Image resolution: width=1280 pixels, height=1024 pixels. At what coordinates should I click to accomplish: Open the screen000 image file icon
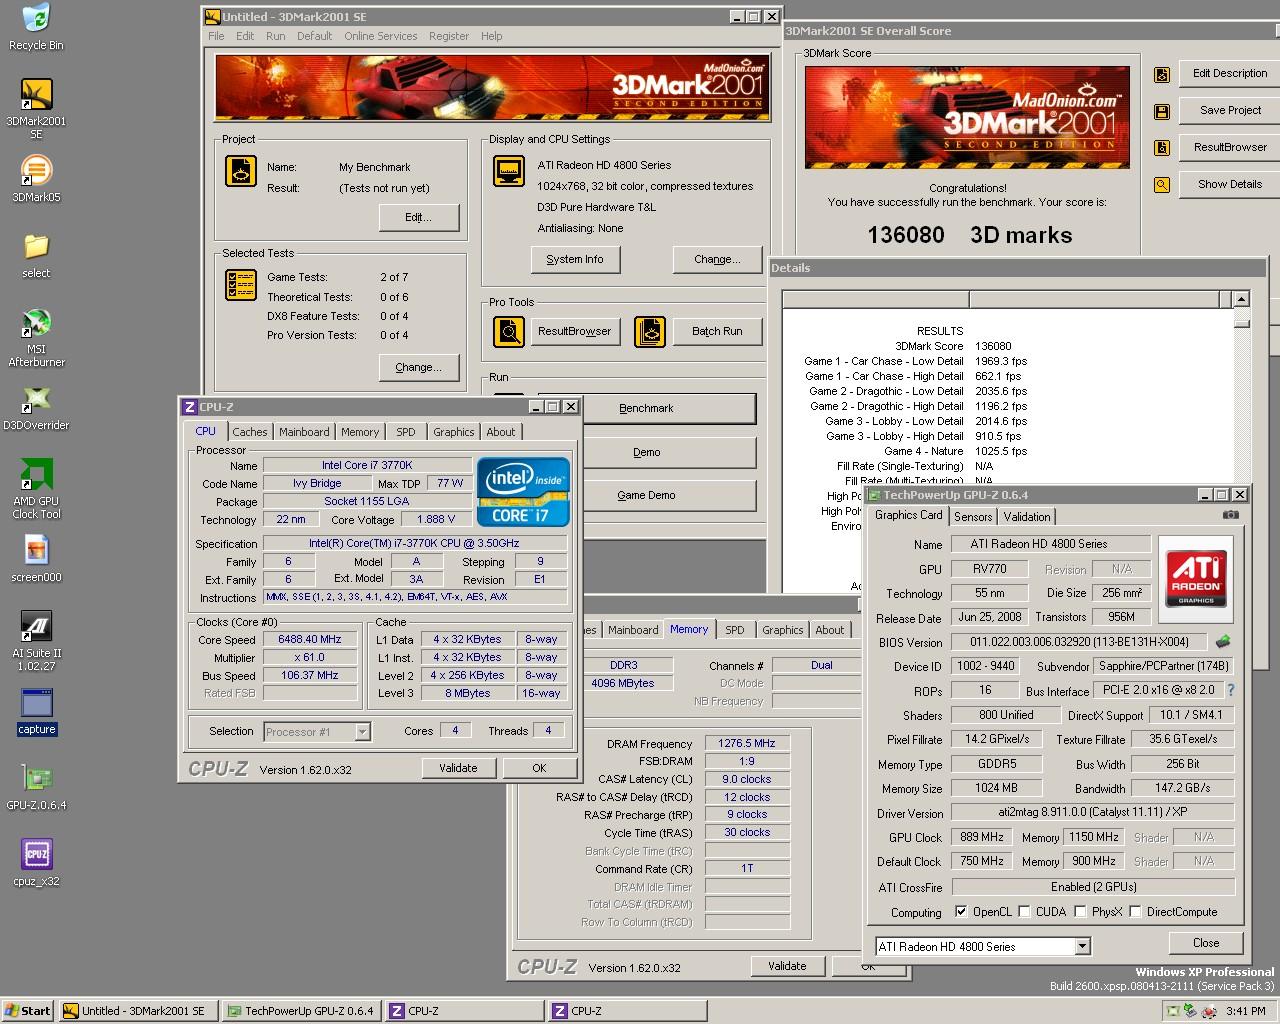(x=36, y=559)
